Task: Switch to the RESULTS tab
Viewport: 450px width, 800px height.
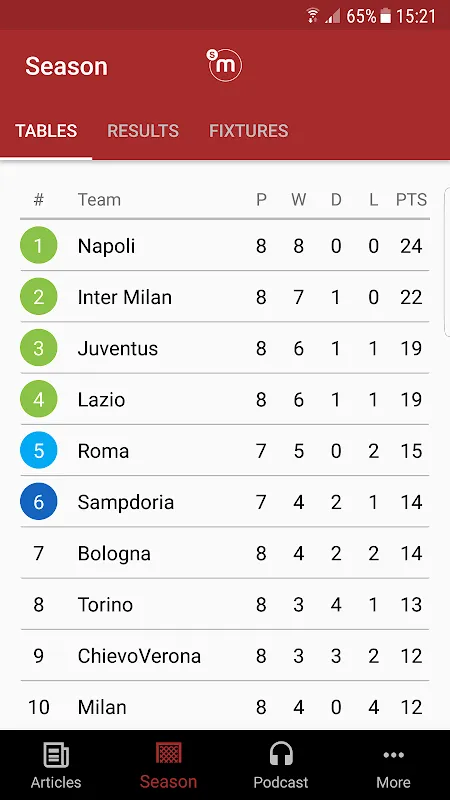Action: 143,131
